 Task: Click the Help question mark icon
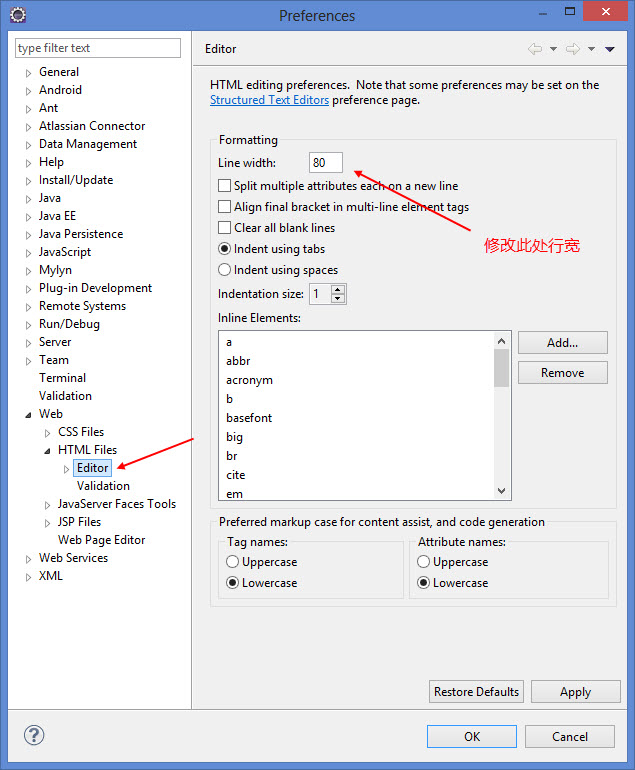34,736
